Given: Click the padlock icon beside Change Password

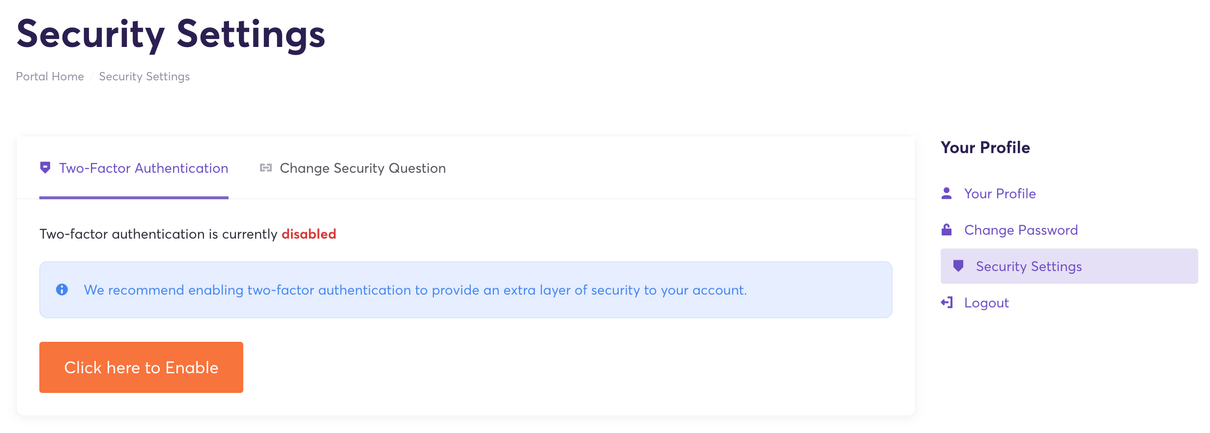Looking at the screenshot, I should coord(947,230).
